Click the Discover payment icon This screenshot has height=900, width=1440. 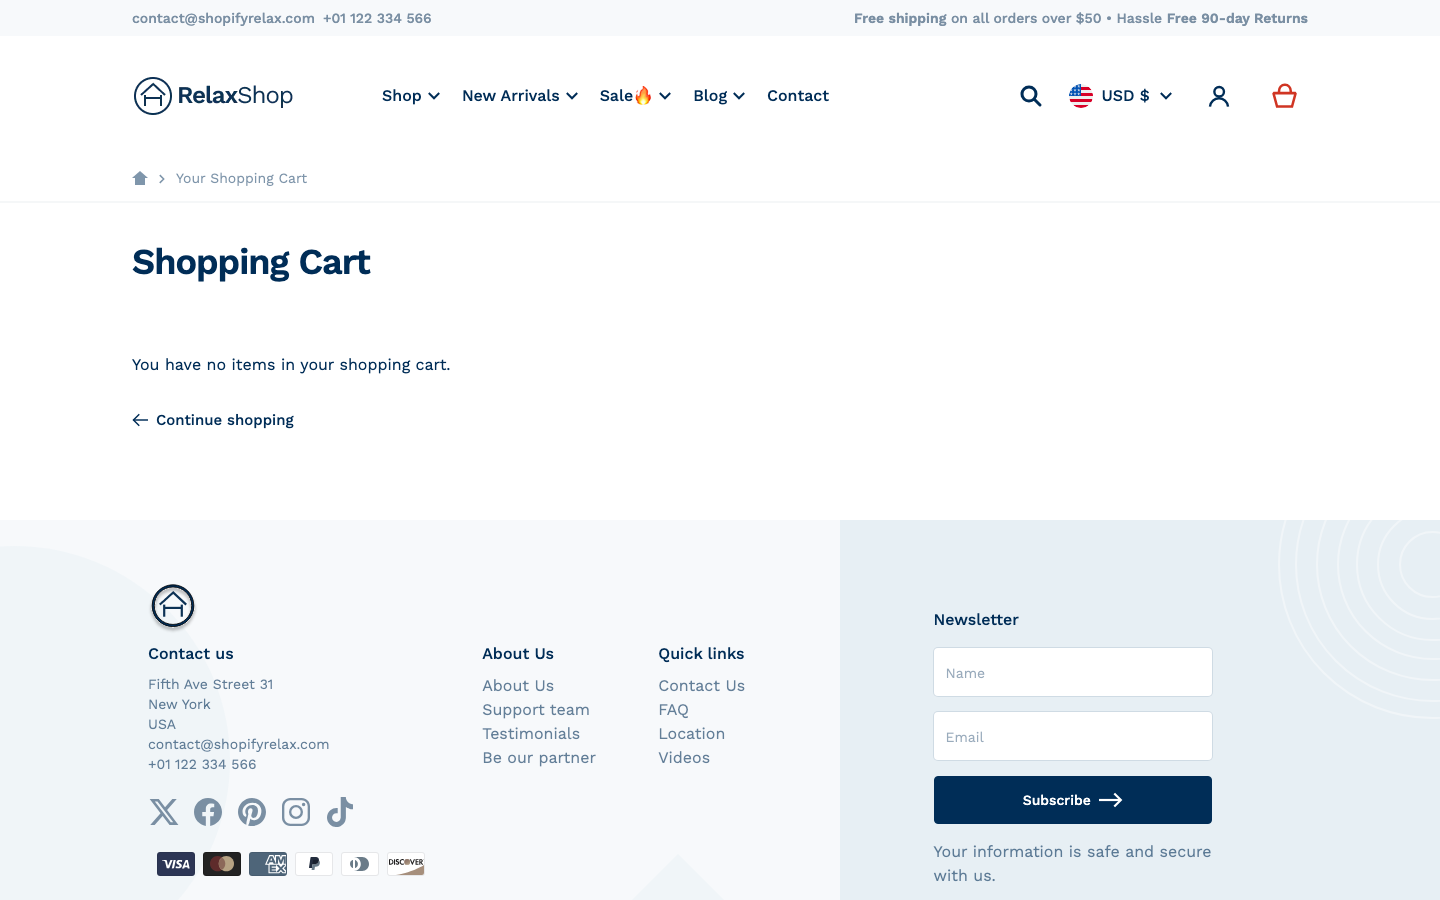tap(406, 864)
